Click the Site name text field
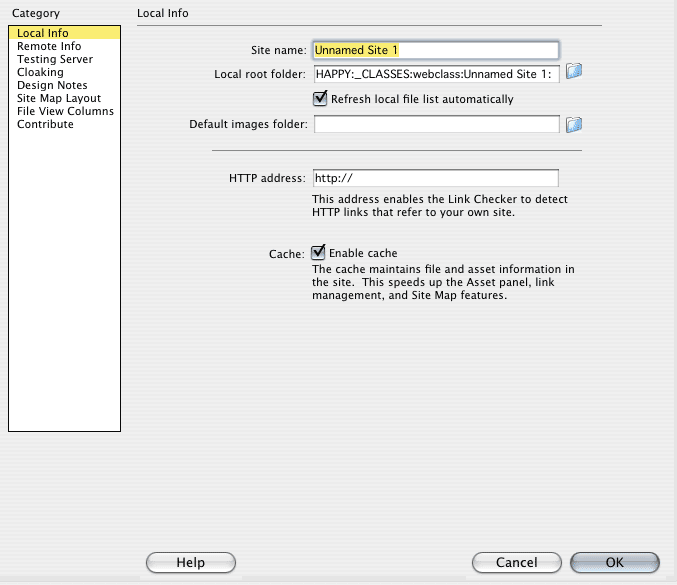Viewport: 677px width, 585px height. click(x=435, y=49)
